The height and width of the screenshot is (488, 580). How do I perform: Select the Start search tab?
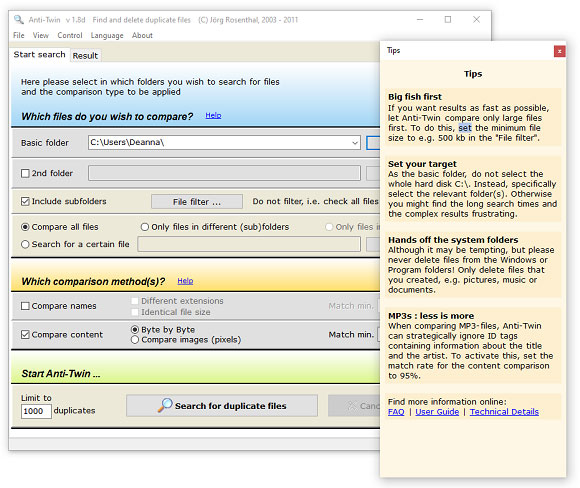pyautogui.click(x=39, y=55)
